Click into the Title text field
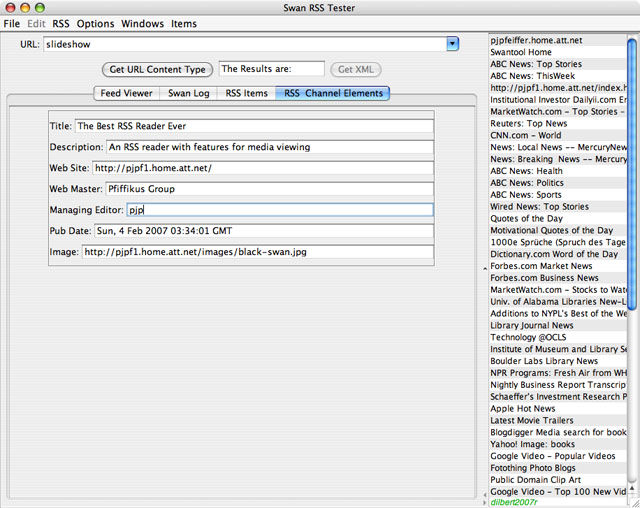 (254, 127)
